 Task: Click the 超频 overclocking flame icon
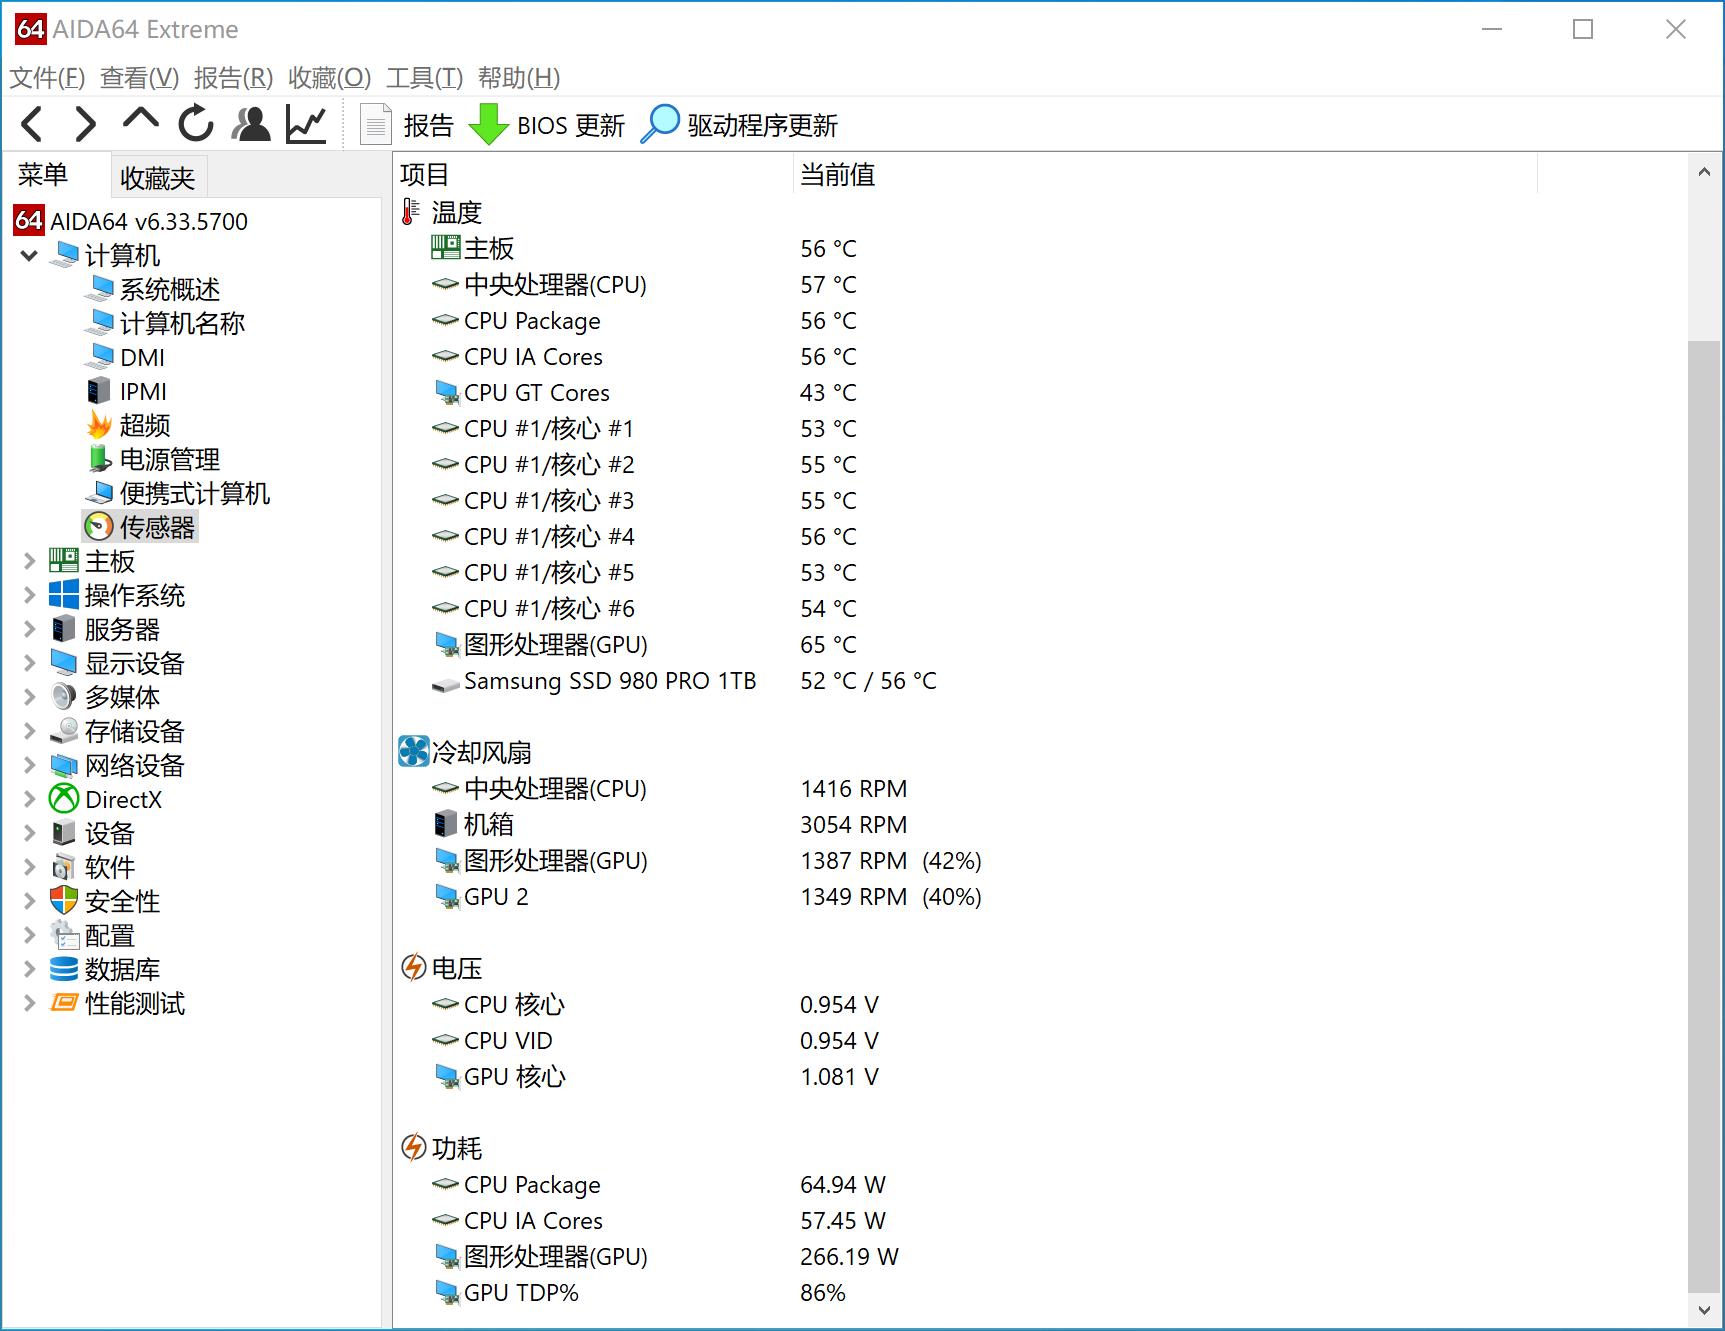click(x=100, y=425)
